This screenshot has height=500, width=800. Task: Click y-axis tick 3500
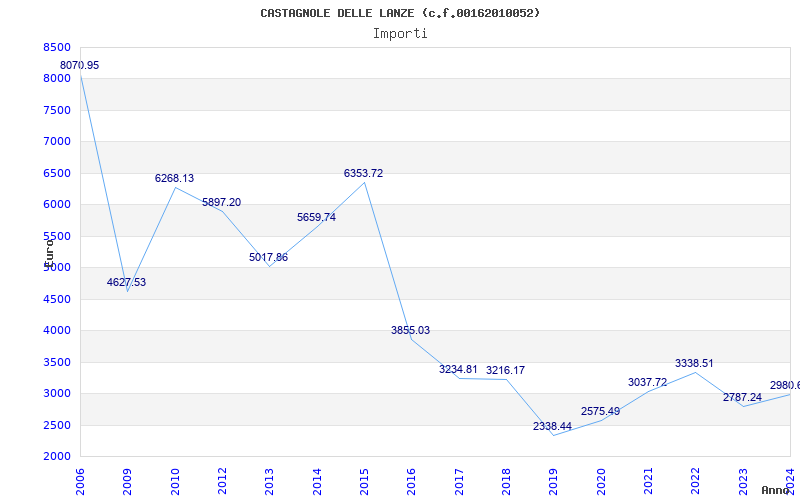click(x=57, y=362)
